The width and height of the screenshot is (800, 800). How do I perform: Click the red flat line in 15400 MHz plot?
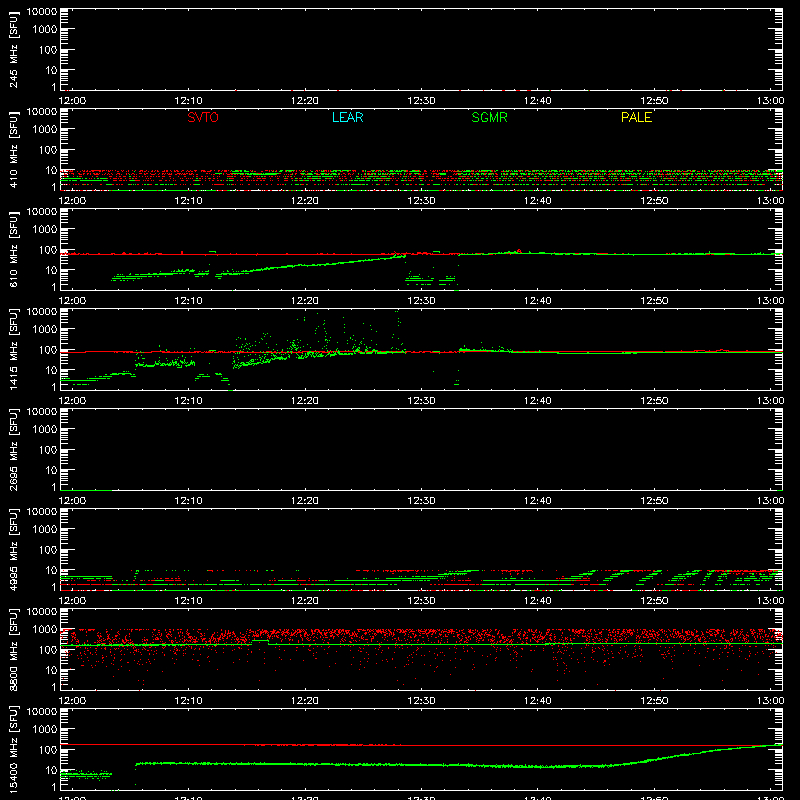click(x=421, y=745)
